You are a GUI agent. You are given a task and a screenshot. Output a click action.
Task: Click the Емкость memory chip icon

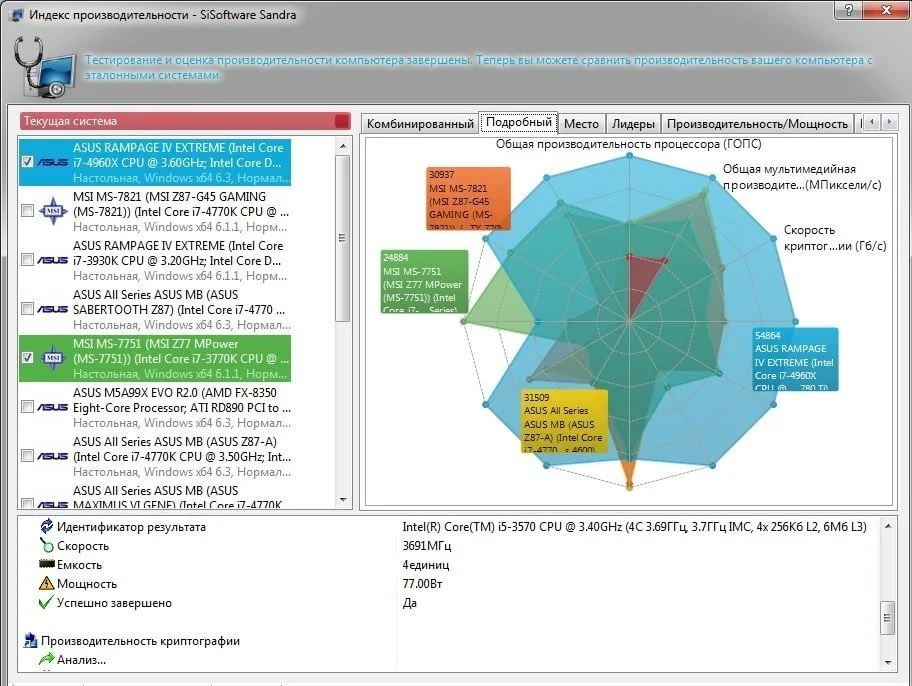pyautogui.click(x=47, y=564)
